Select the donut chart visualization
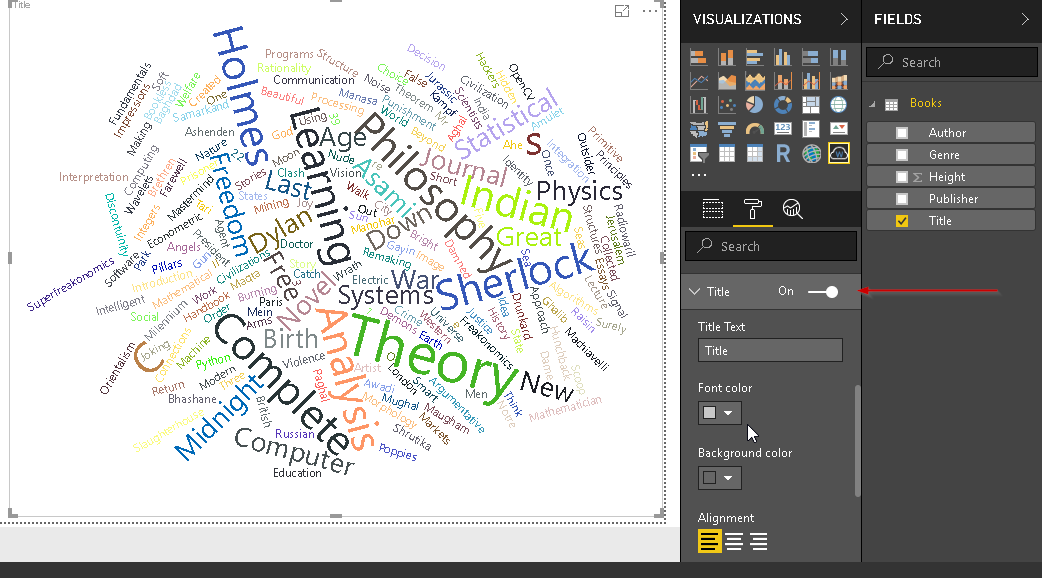This screenshot has width=1042, height=578. click(783, 105)
